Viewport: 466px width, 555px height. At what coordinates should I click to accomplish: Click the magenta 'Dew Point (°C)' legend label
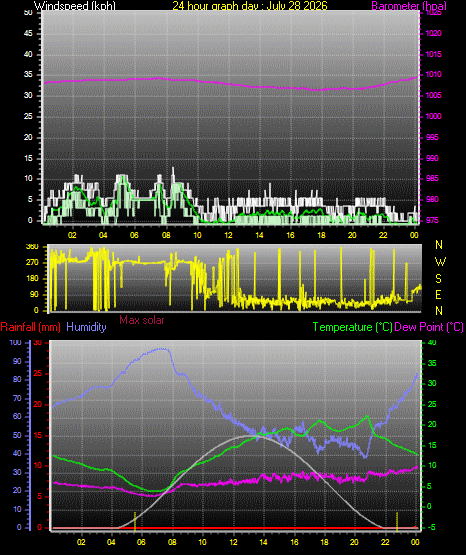click(x=429, y=327)
